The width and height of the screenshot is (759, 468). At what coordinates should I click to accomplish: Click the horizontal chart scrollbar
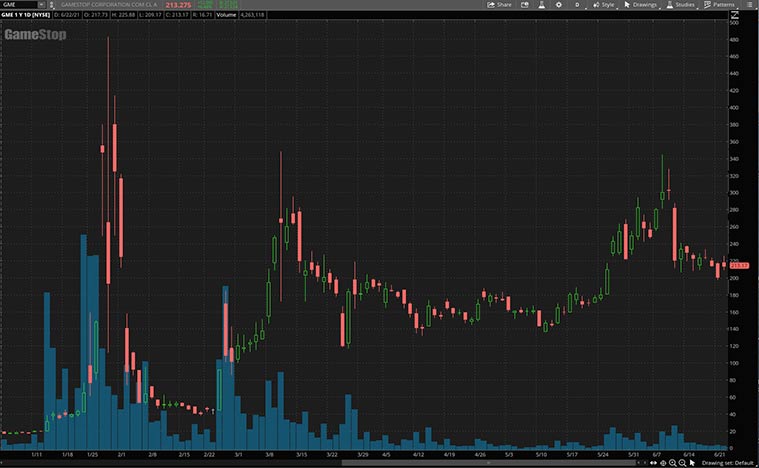tap(489, 463)
